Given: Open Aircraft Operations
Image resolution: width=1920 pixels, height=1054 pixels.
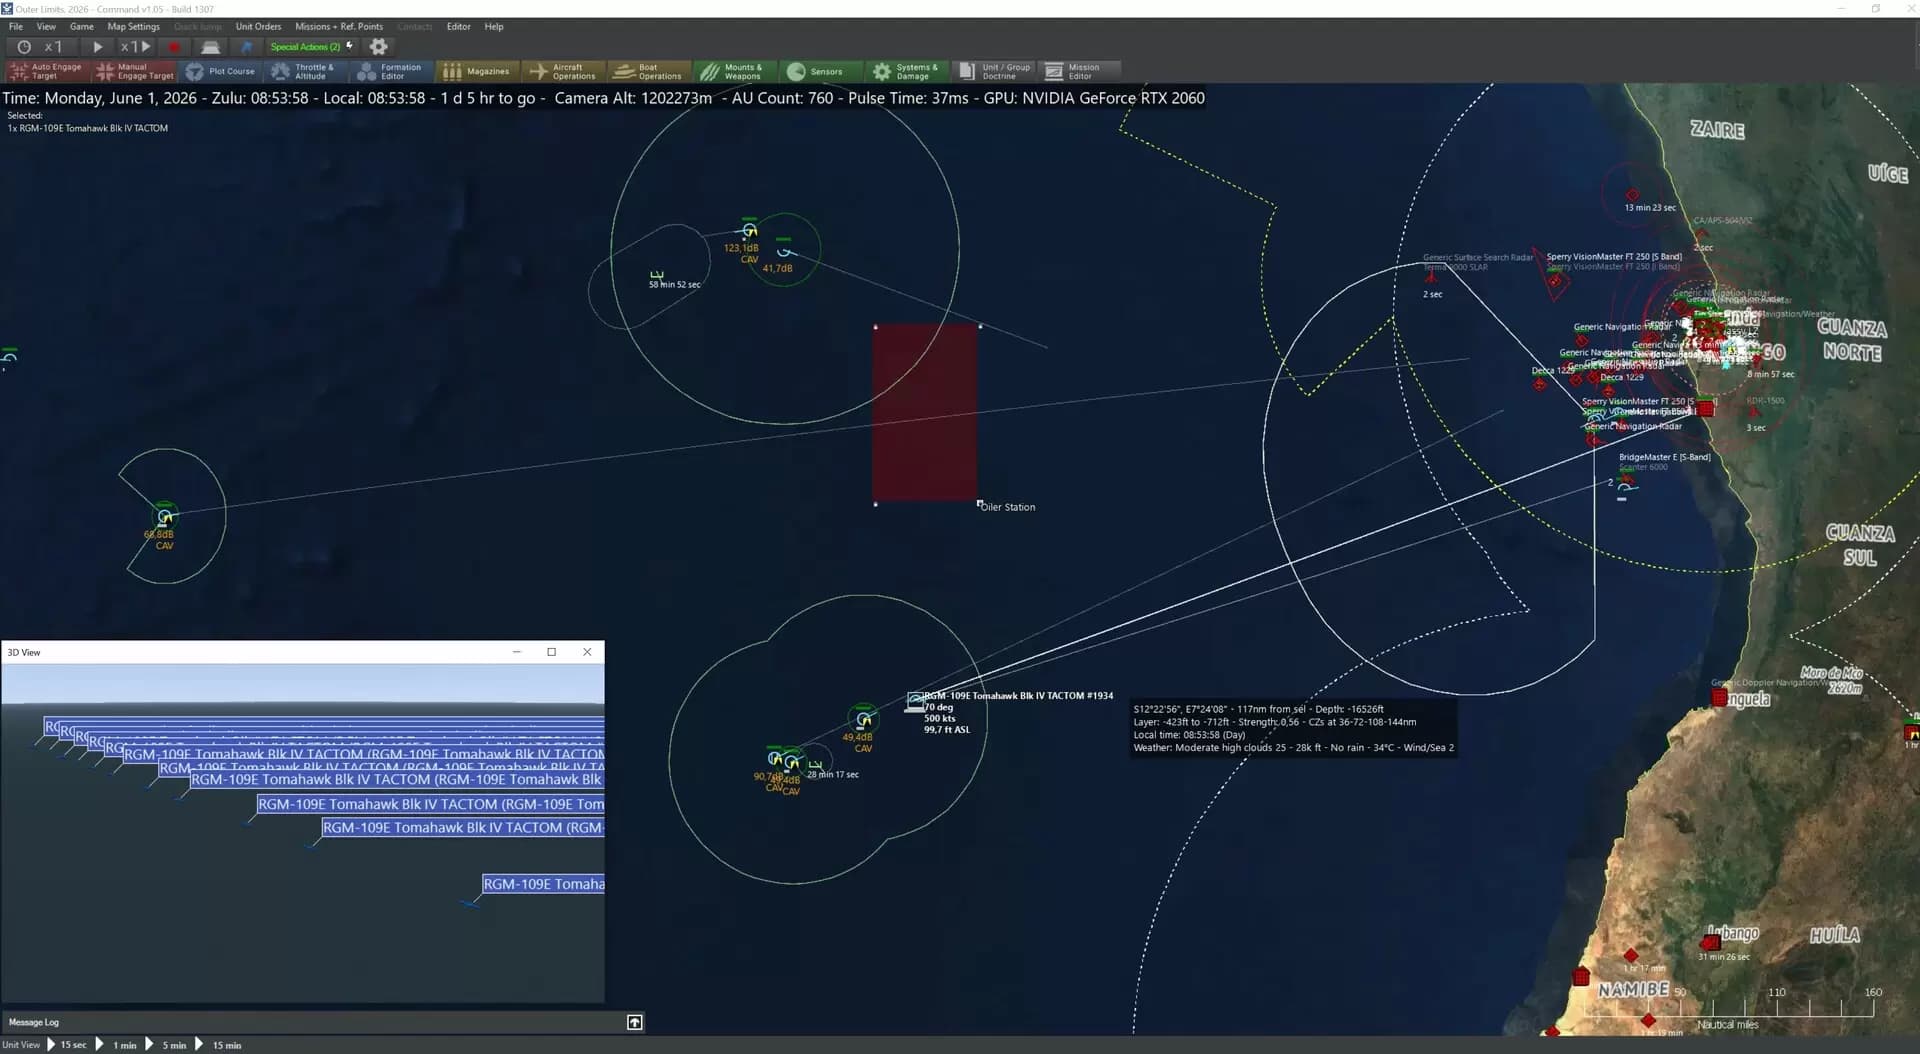Looking at the screenshot, I should (563, 71).
